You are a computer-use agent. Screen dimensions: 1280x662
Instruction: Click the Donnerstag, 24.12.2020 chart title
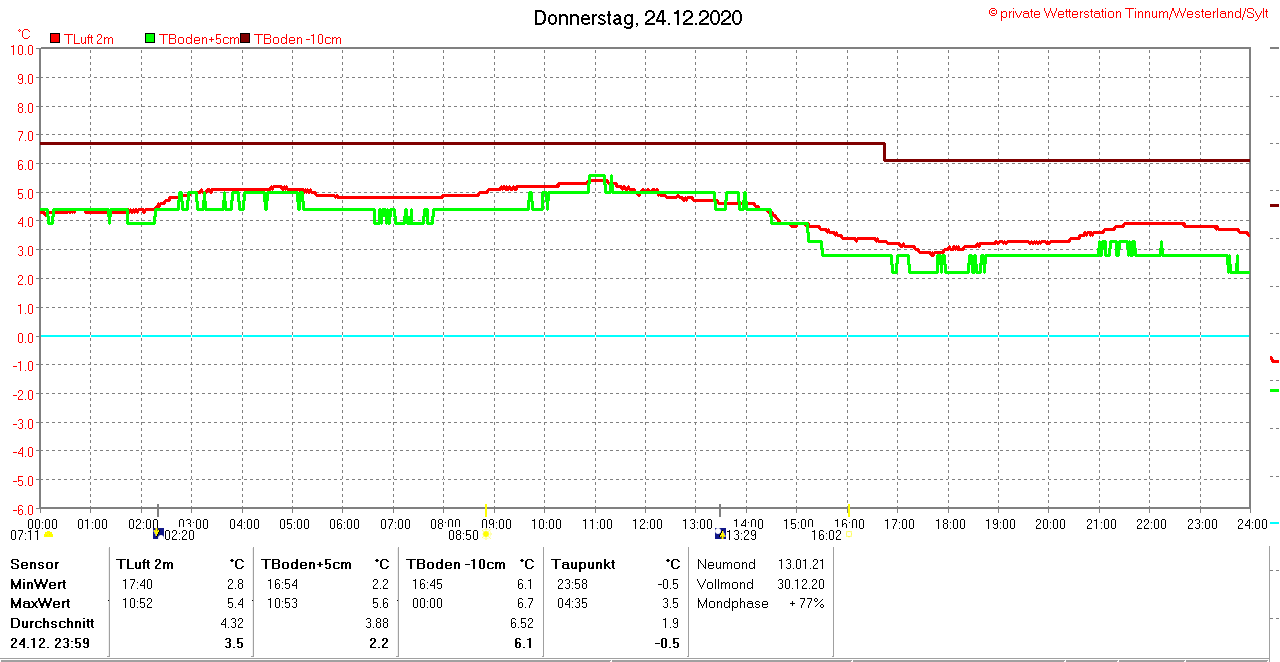[x=637, y=18]
